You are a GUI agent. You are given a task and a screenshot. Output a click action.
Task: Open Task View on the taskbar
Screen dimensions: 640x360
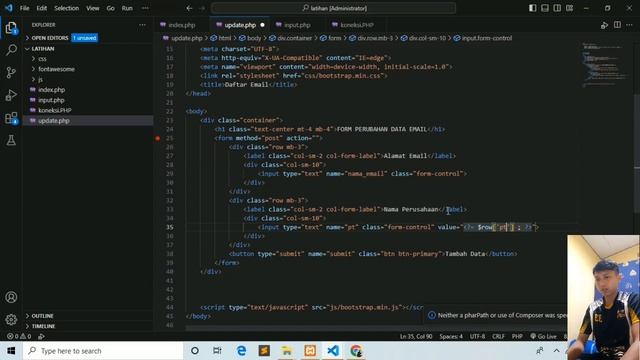217,351
